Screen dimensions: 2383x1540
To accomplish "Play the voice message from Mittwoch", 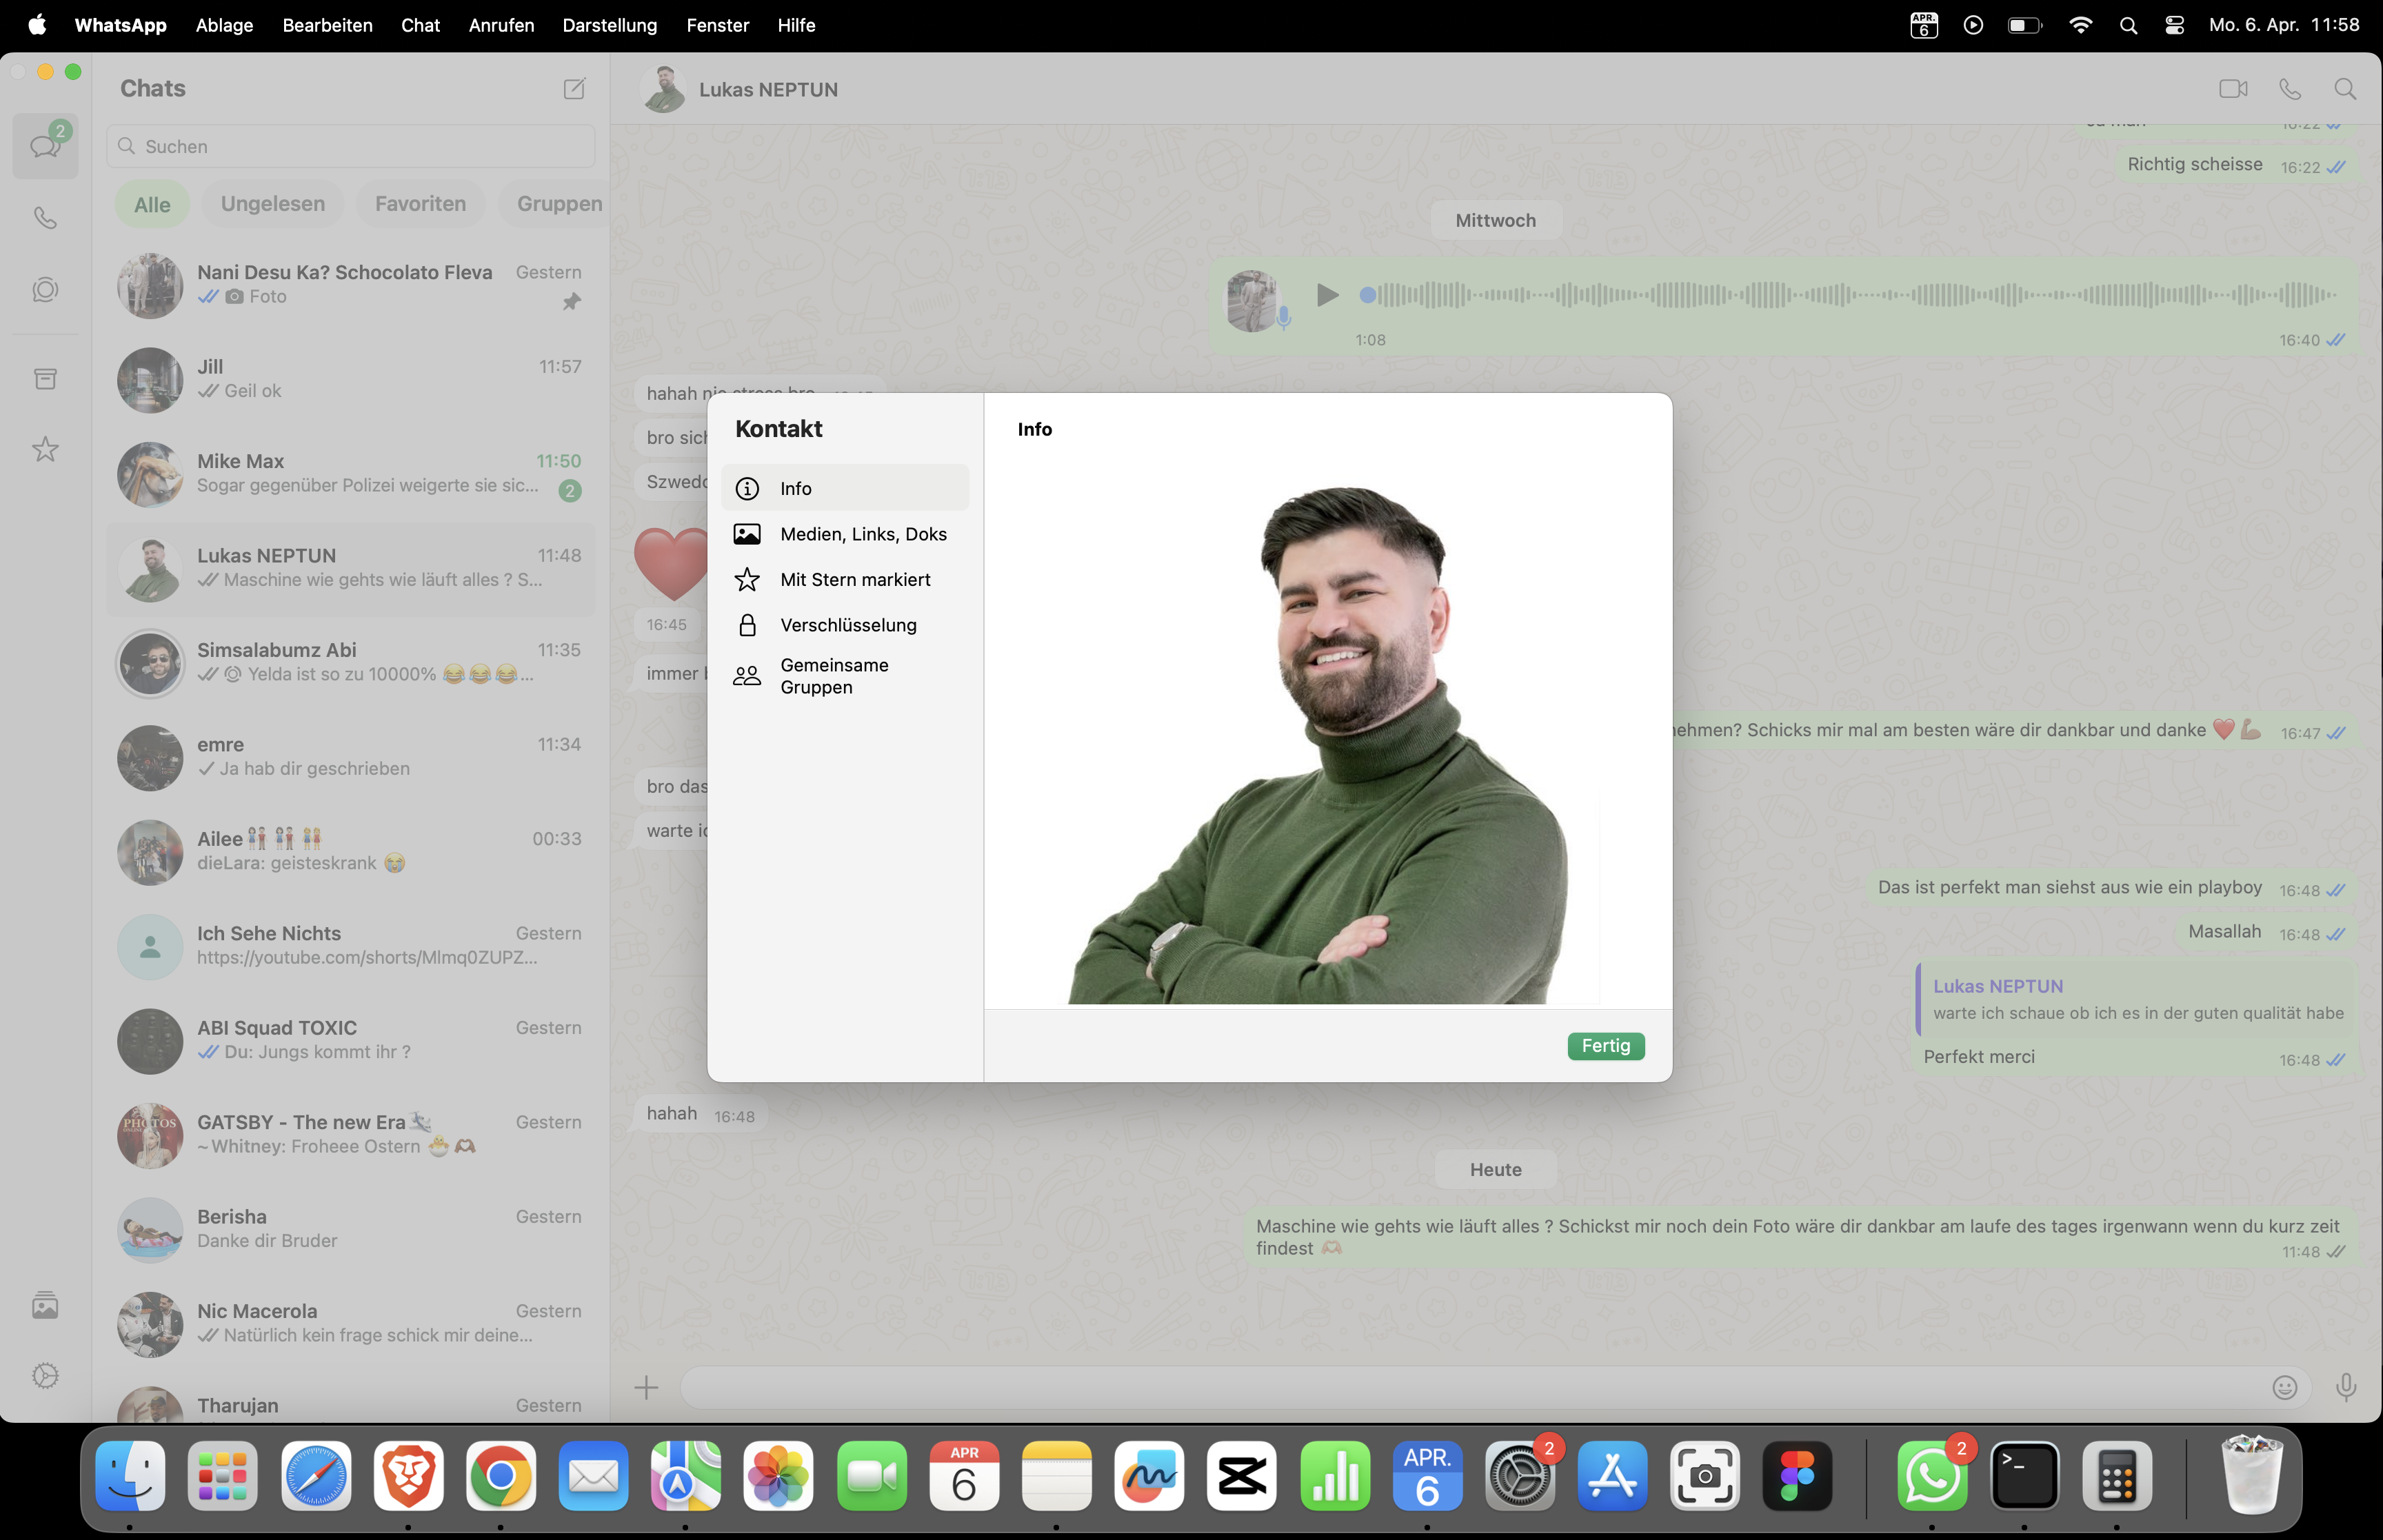I will tap(1327, 295).
